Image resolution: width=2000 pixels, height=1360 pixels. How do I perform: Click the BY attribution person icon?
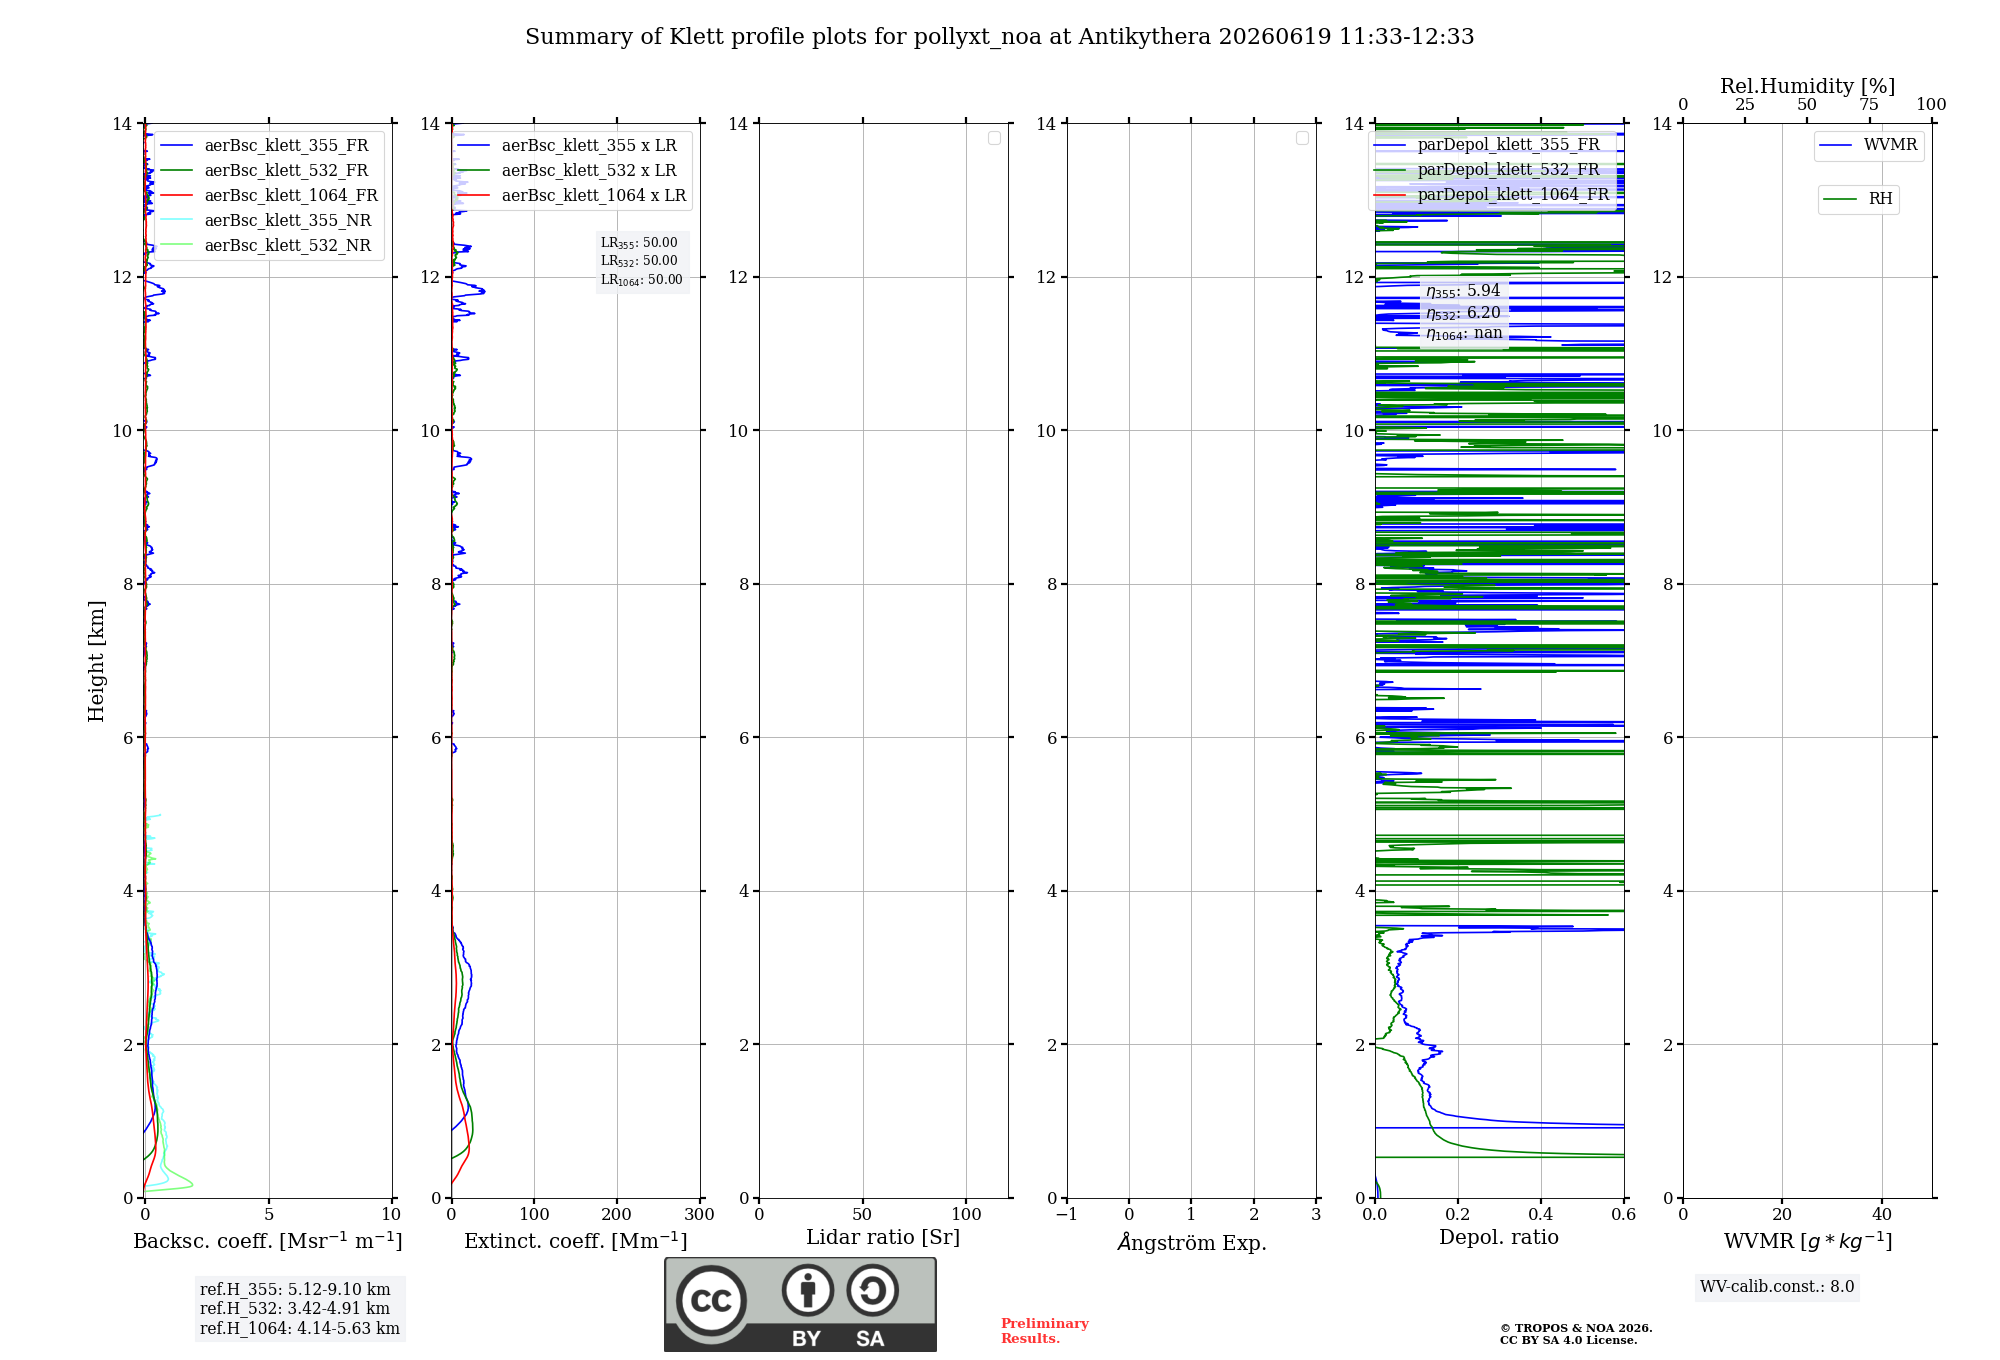pyautogui.click(x=808, y=1290)
